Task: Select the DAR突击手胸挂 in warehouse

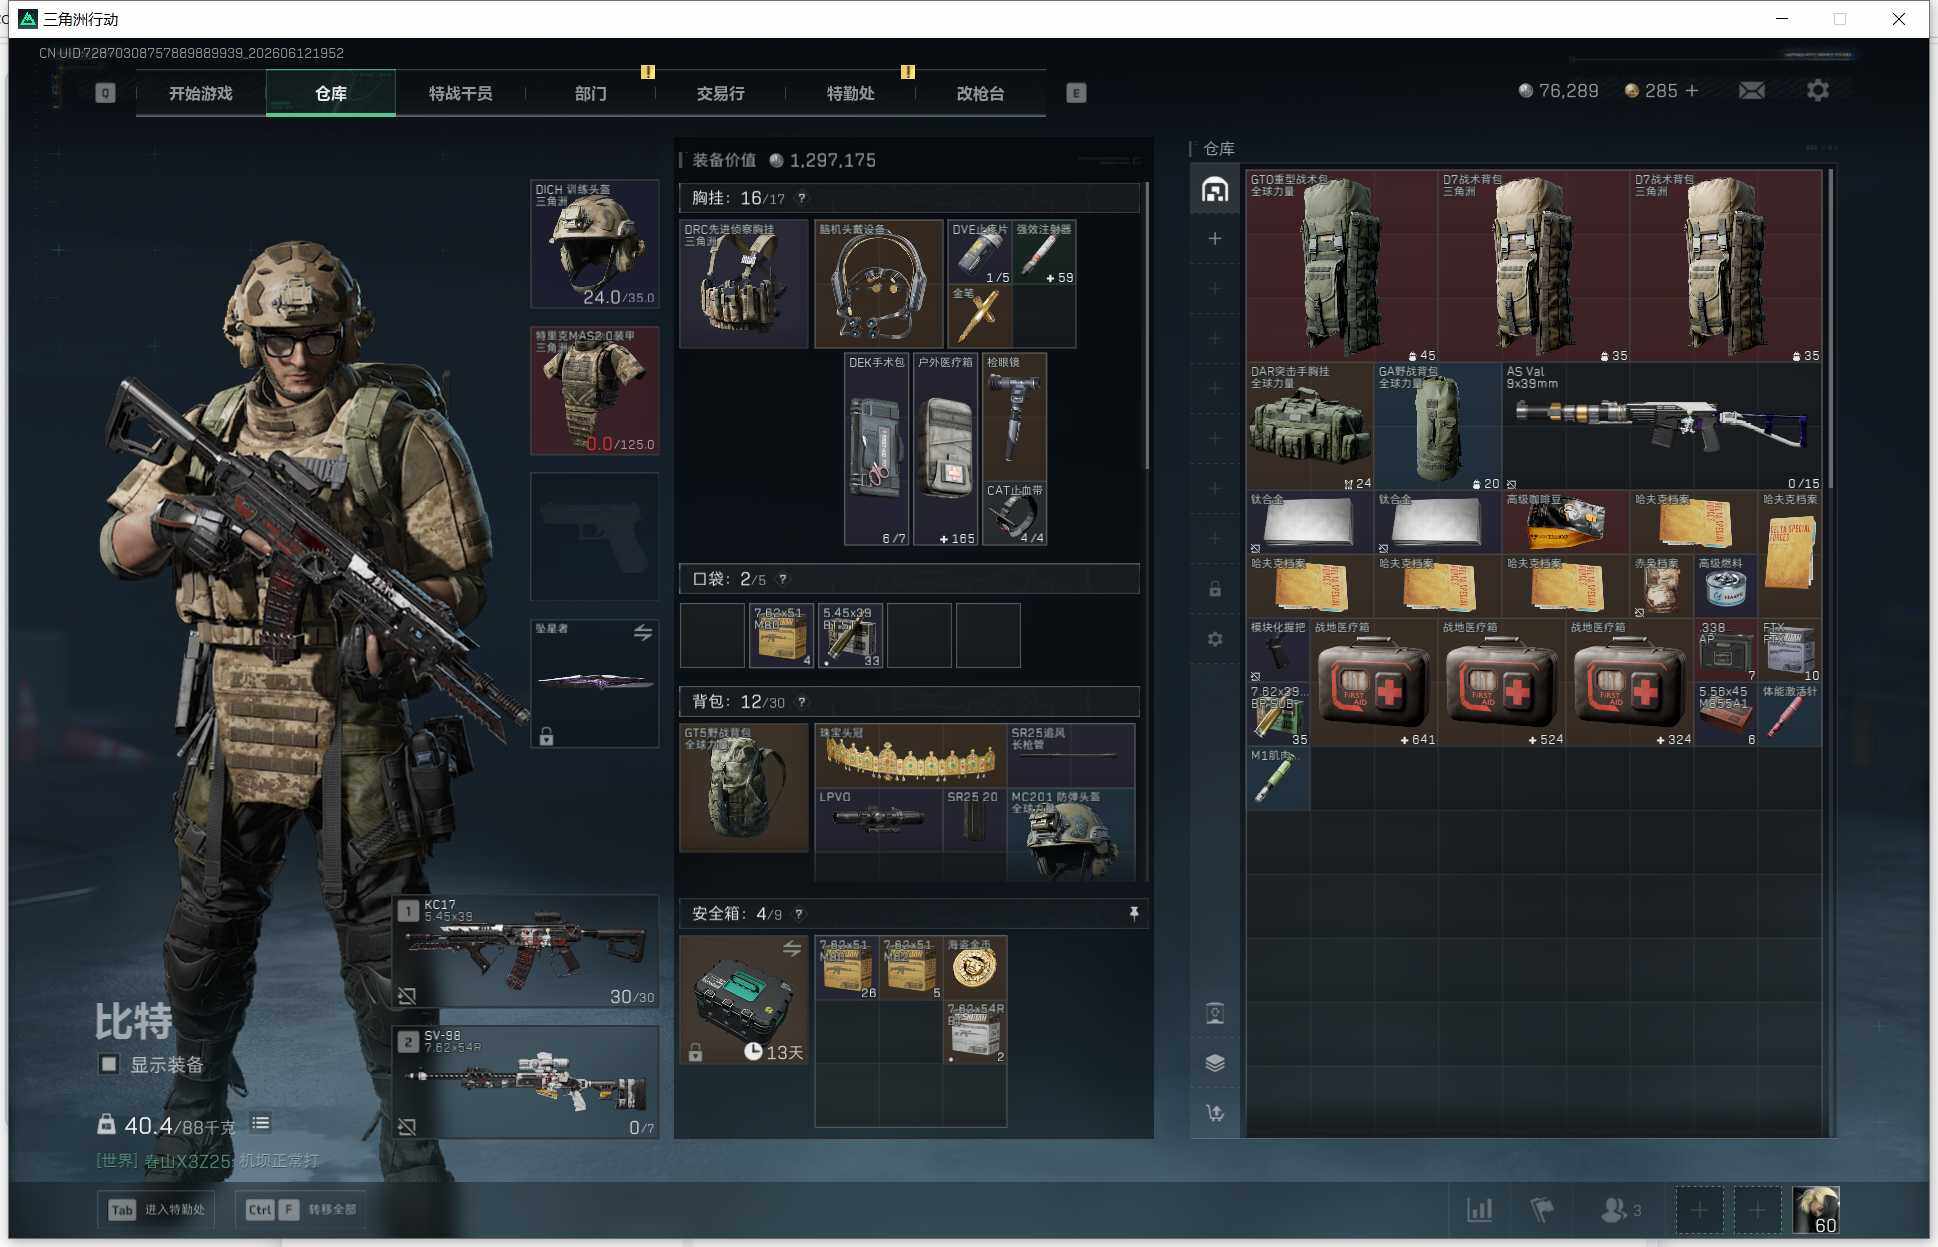Action: [1310, 427]
